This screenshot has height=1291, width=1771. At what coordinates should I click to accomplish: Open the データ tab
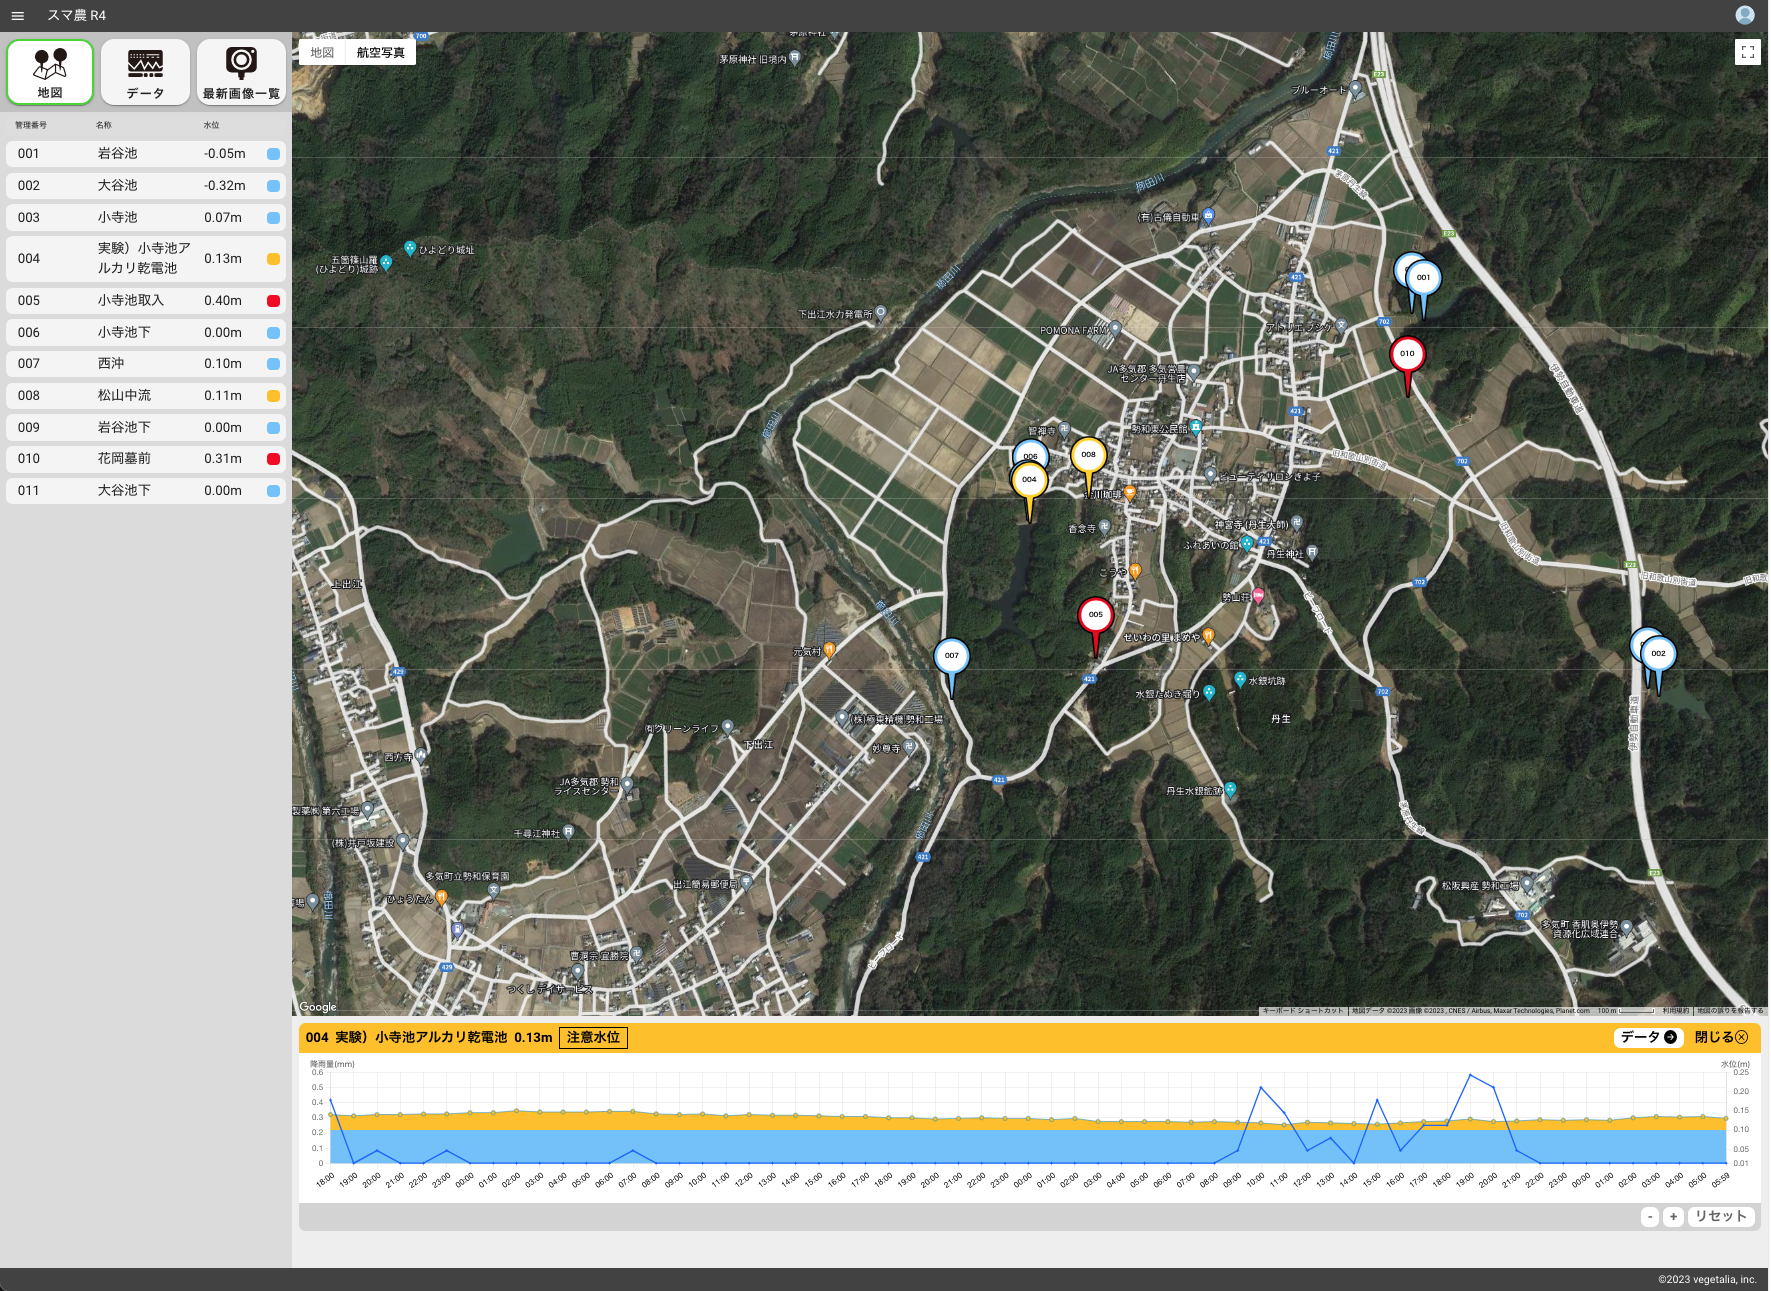coord(145,72)
